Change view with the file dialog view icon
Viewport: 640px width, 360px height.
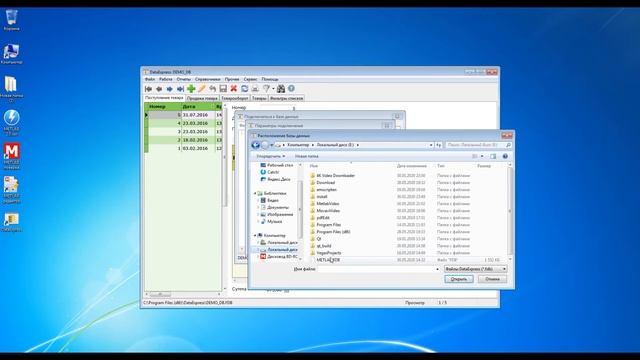475,156
